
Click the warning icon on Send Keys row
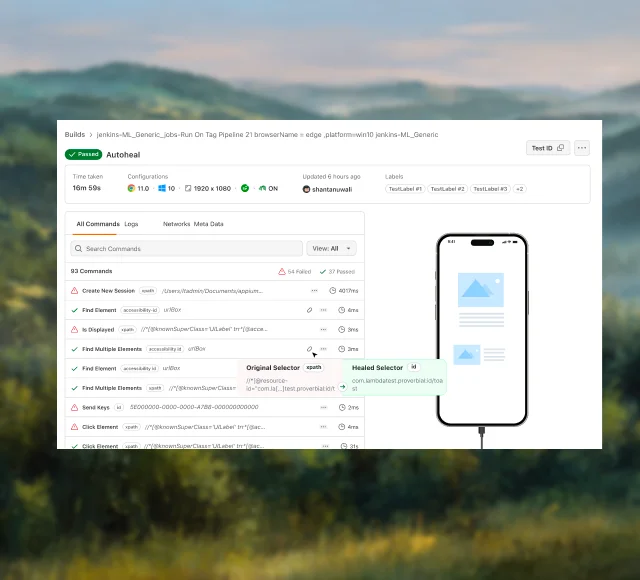(74, 407)
